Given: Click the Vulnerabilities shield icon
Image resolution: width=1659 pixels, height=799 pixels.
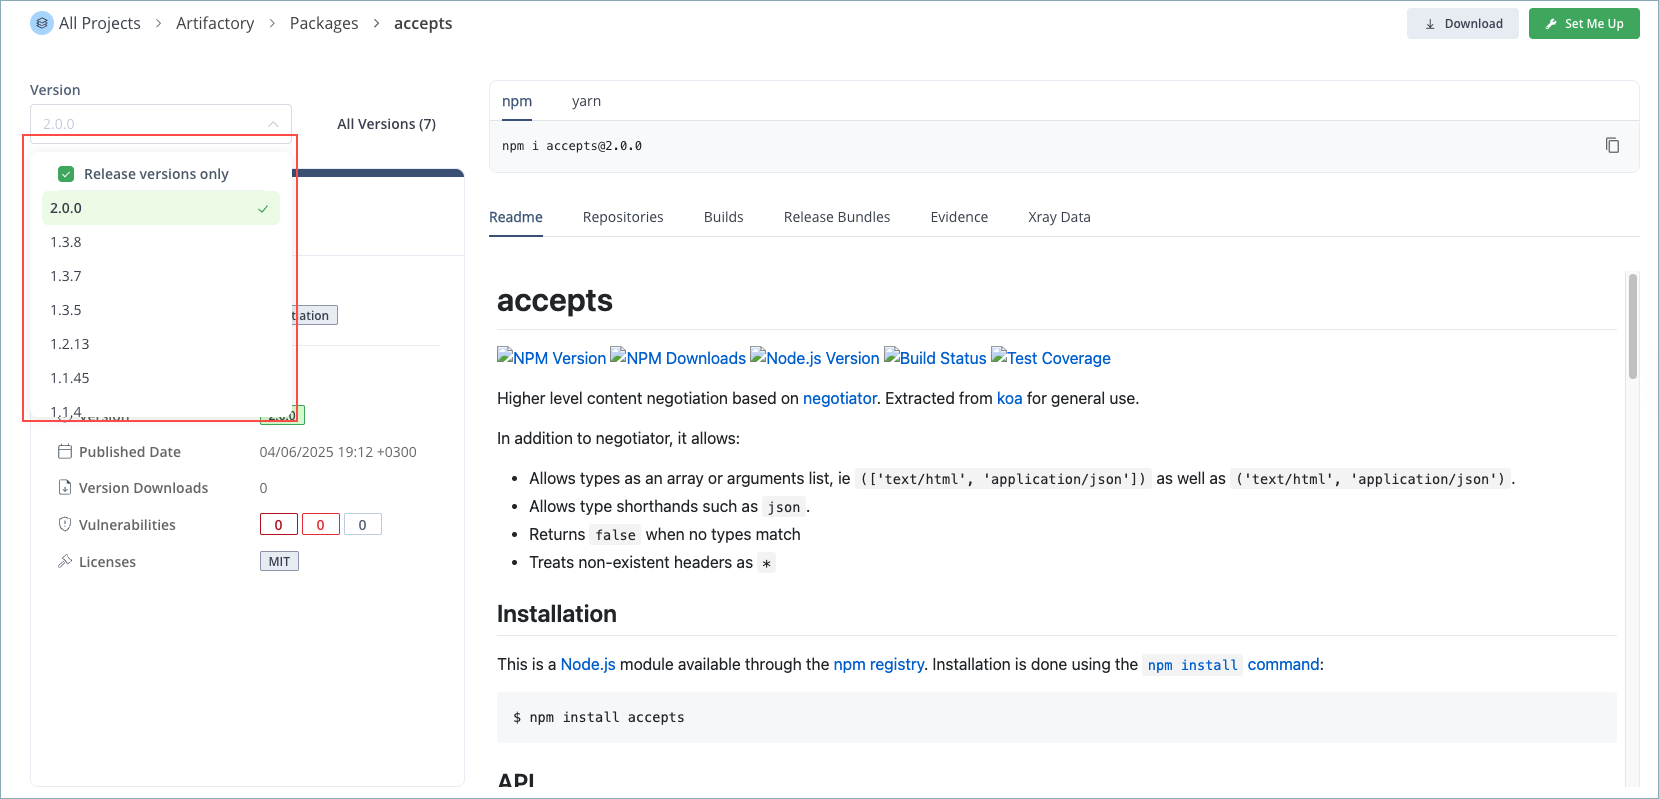Looking at the screenshot, I should coord(65,524).
